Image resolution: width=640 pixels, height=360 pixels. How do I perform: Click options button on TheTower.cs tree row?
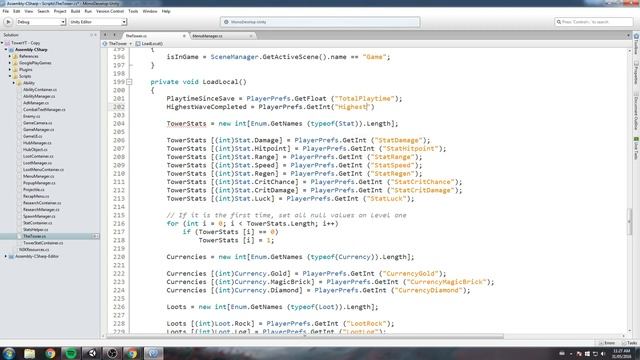coord(96,236)
